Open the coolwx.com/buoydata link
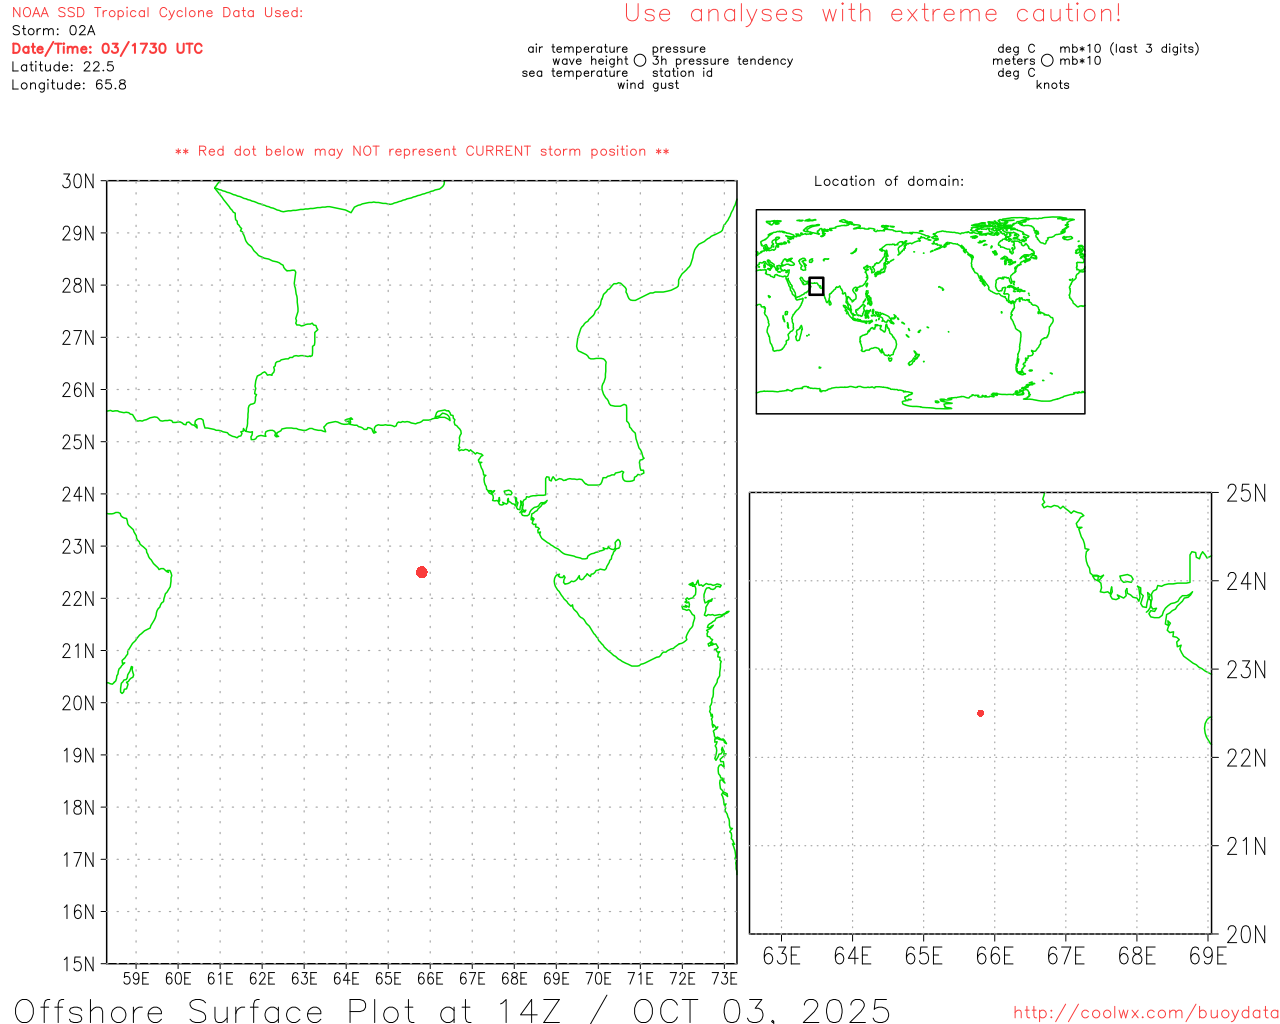The height and width of the screenshot is (1024, 1280). click(1146, 1013)
